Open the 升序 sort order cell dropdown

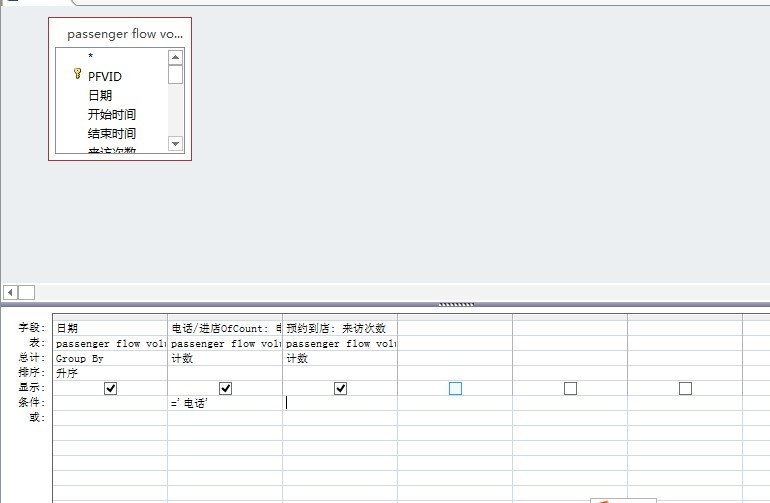110,373
